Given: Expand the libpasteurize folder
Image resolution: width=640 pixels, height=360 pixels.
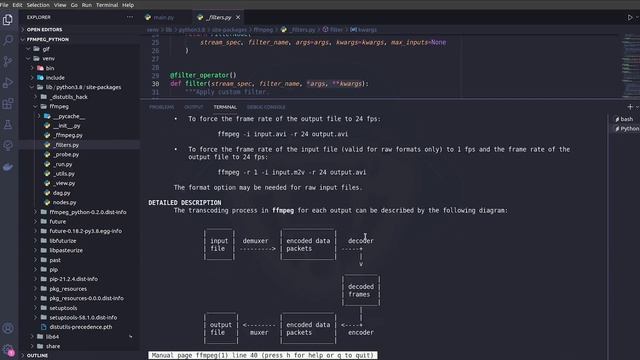Looking at the screenshot, I should pyautogui.click(x=80, y=250).
